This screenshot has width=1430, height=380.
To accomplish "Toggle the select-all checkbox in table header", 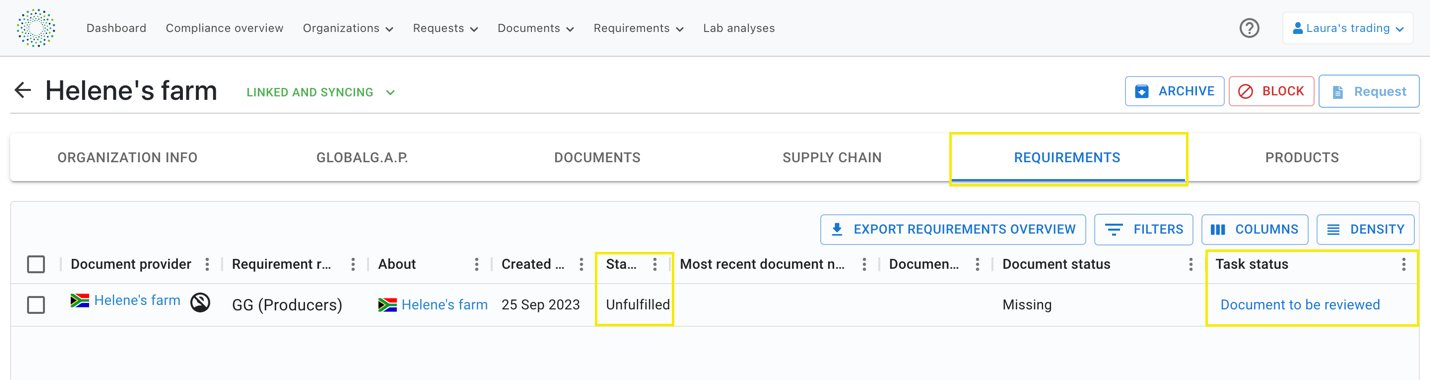I will coord(36,265).
